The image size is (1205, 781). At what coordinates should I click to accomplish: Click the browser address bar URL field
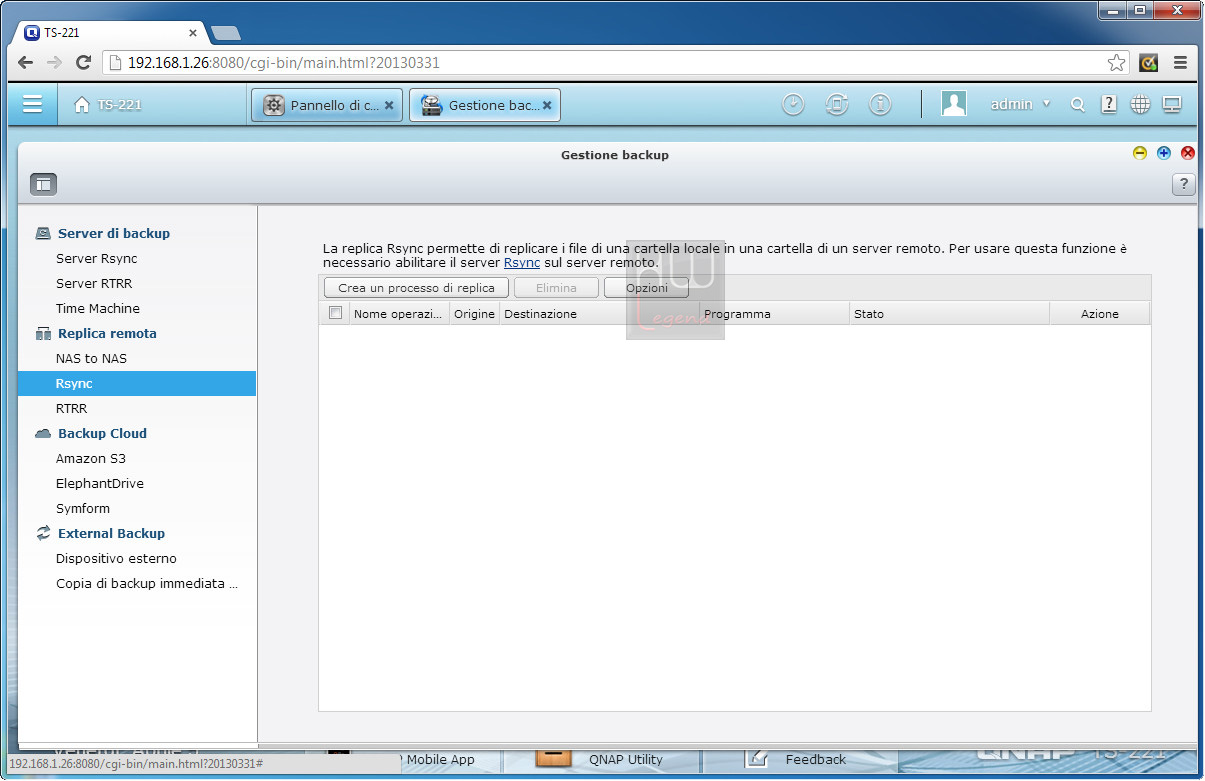(x=615, y=62)
